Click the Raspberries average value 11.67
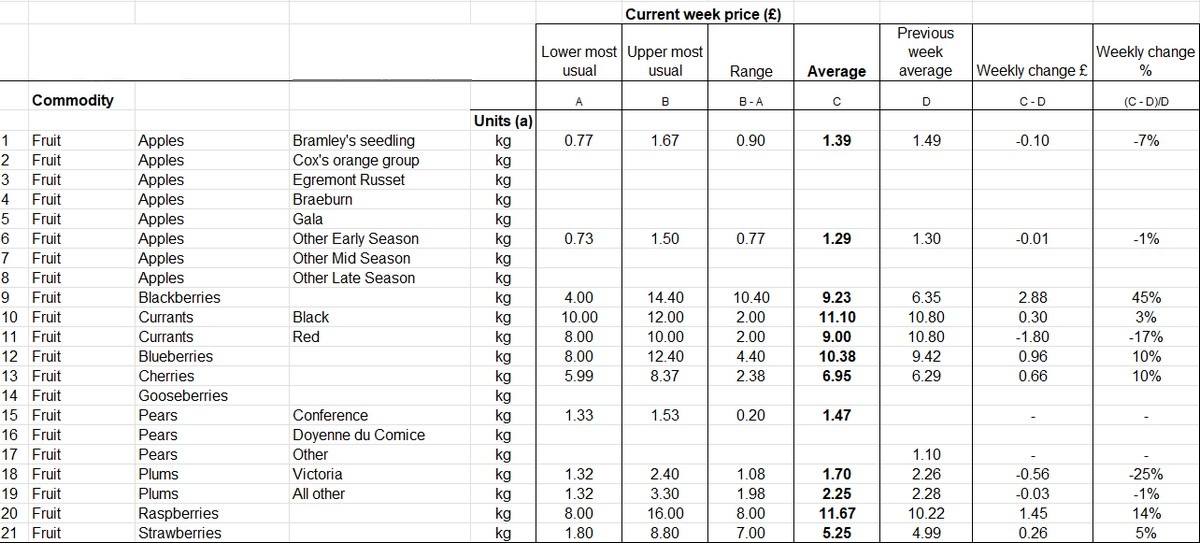The image size is (1200, 543). [x=836, y=513]
